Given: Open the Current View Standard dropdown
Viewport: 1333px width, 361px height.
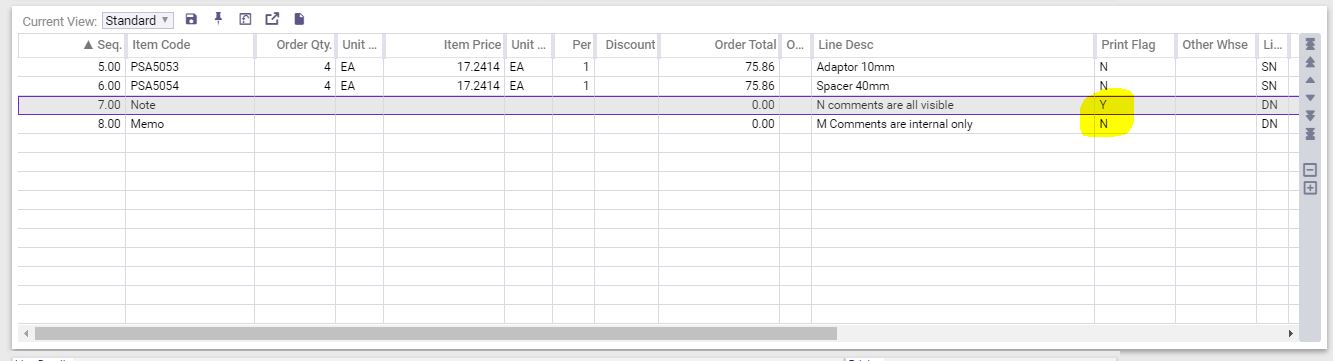Looking at the screenshot, I should pyautogui.click(x=137, y=20).
